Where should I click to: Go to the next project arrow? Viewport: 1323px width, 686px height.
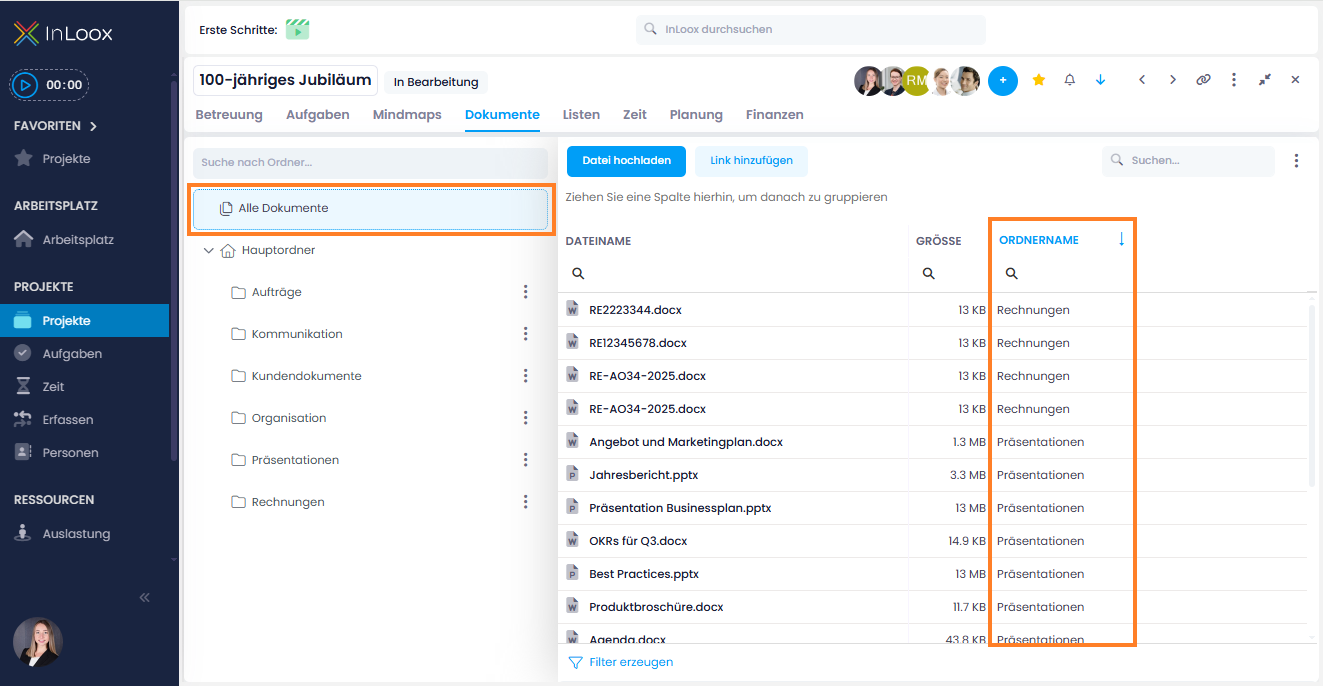[x=1173, y=80]
